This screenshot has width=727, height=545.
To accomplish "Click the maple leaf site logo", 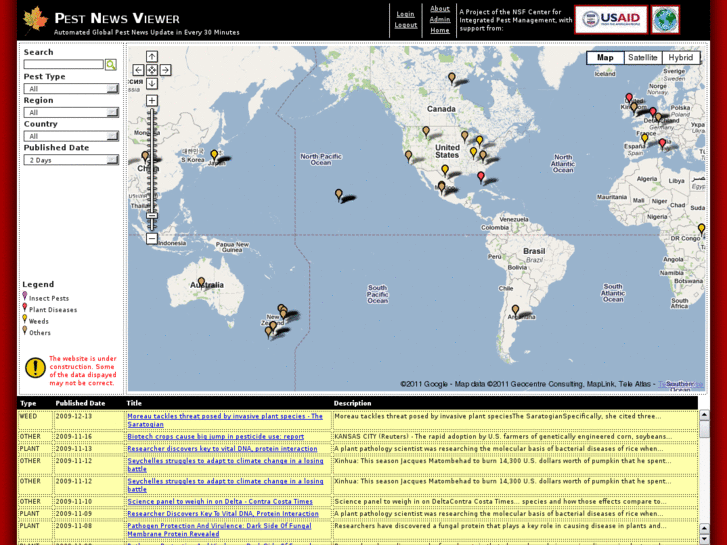I will coord(36,20).
